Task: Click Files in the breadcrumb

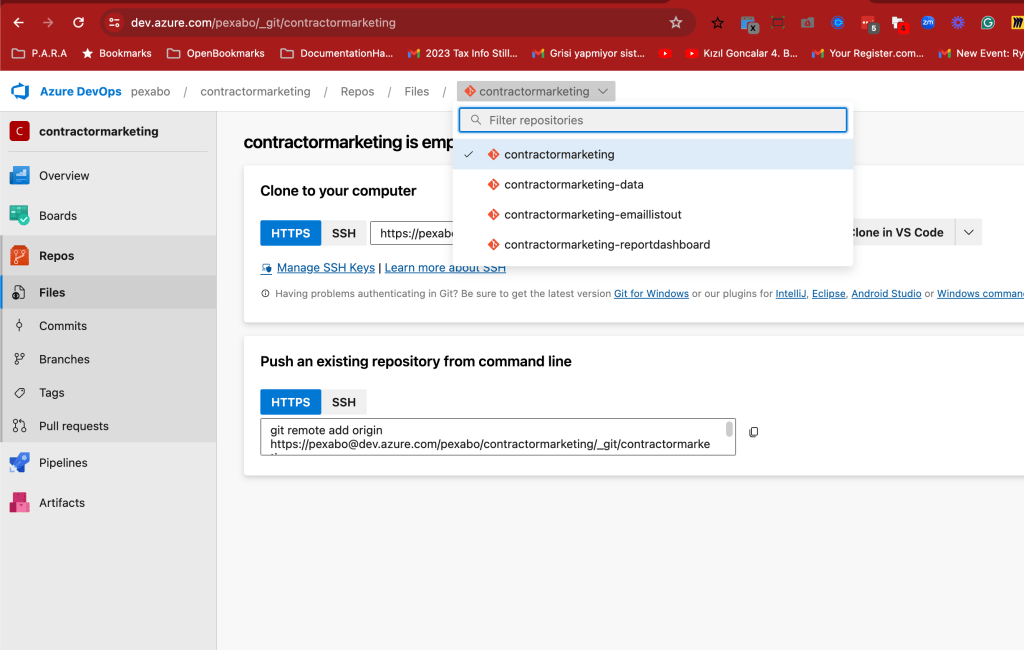Action: pos(417,91)
